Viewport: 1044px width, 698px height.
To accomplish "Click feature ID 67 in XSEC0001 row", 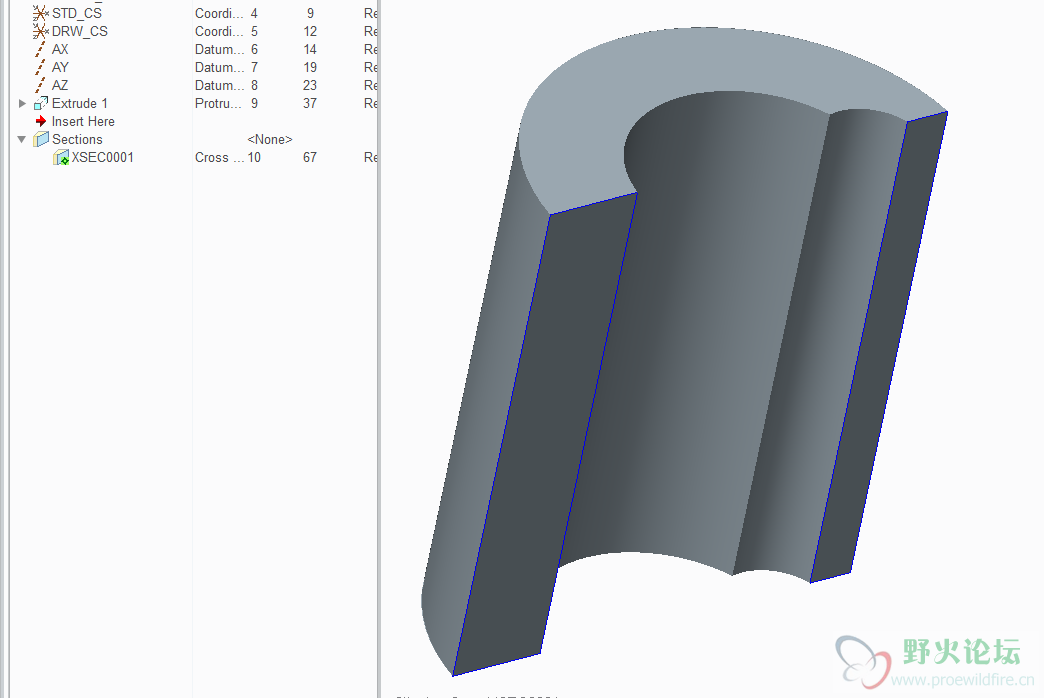I will tap(310, 157).
